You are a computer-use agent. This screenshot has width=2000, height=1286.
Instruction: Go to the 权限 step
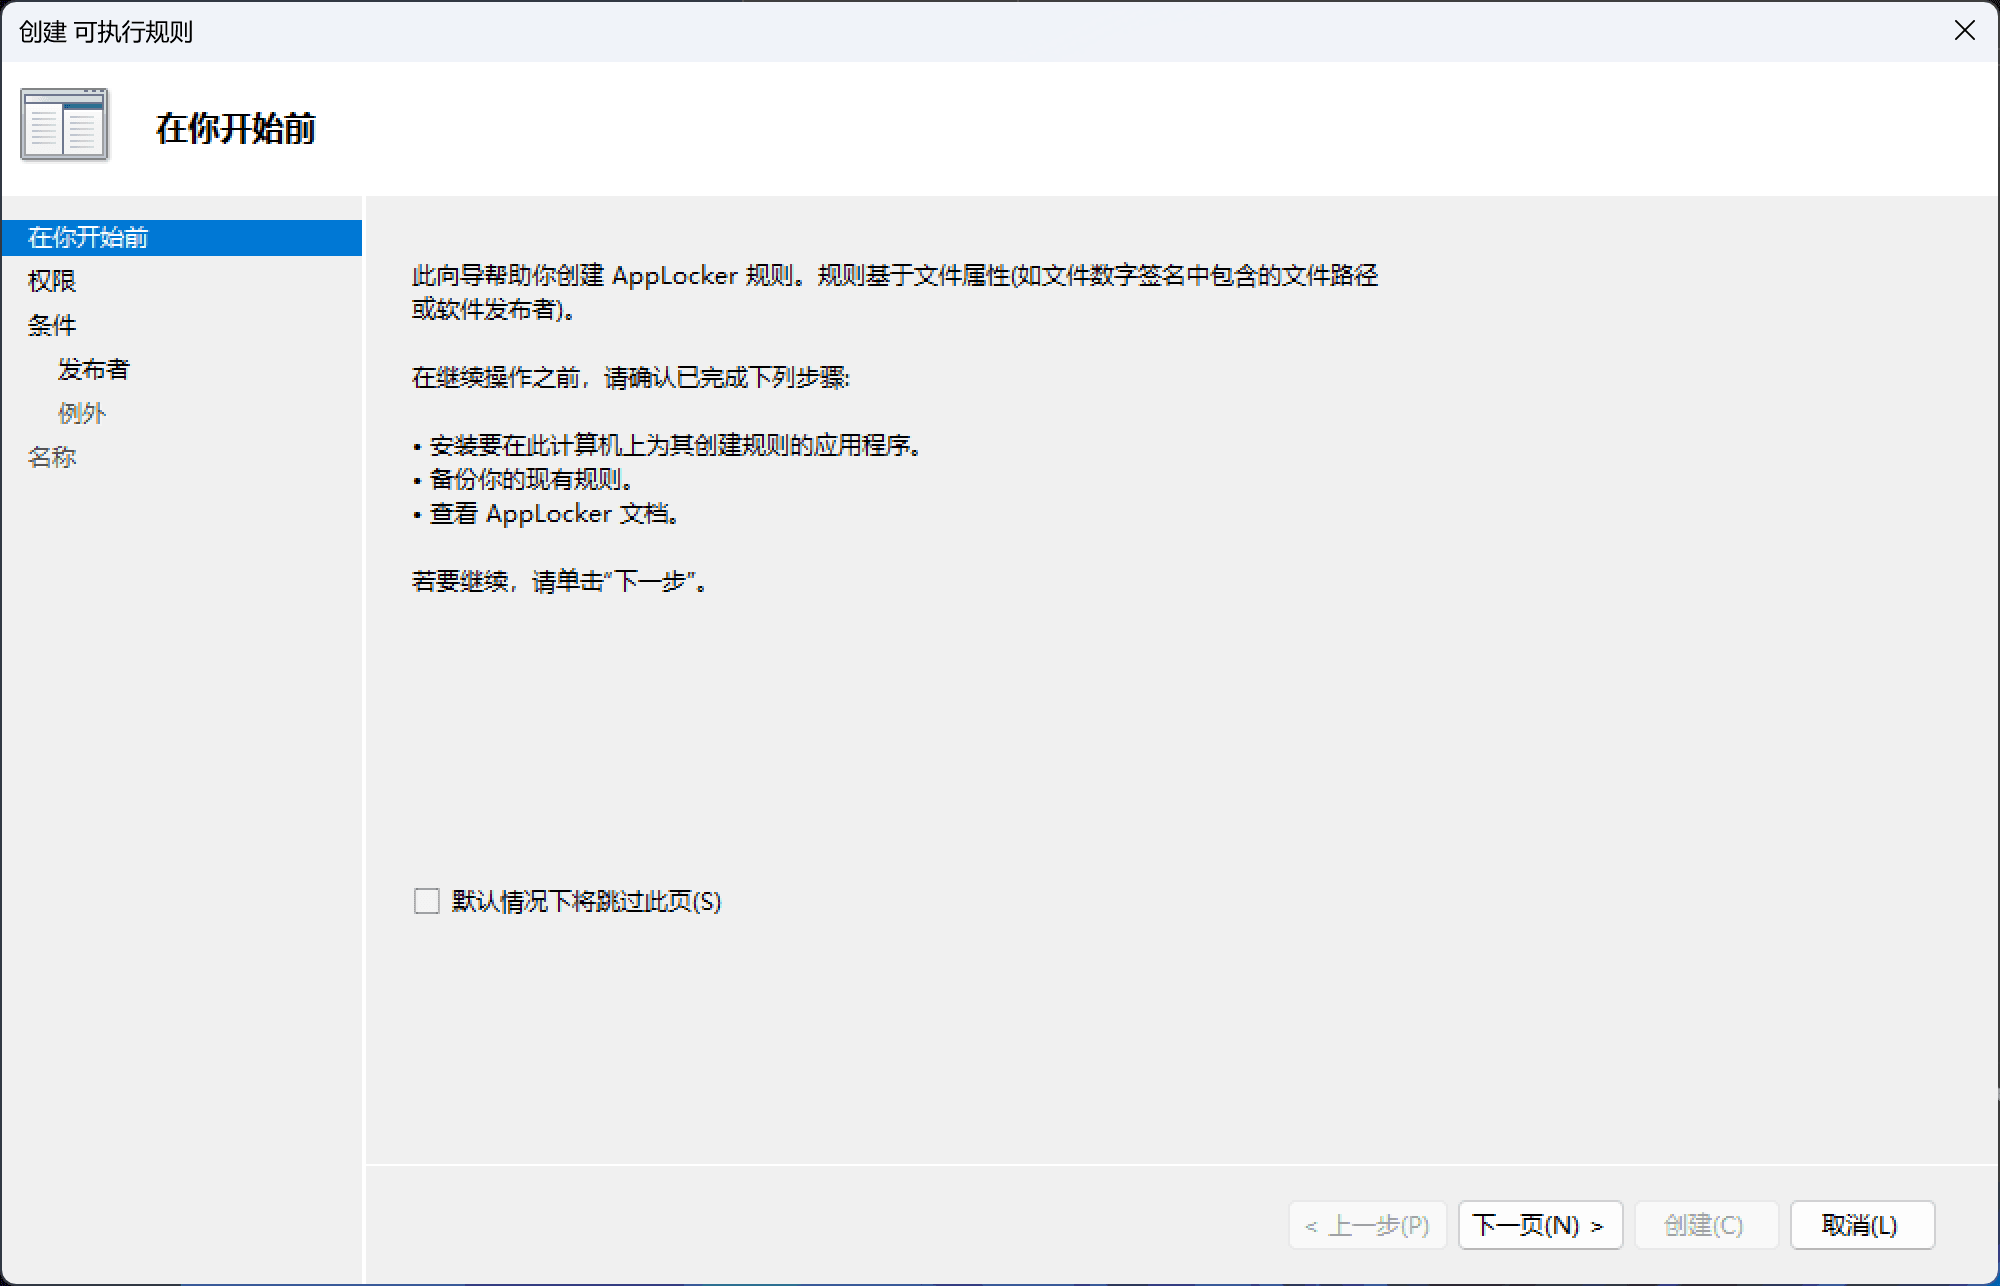pyautogui.click(x=52, y=282)
